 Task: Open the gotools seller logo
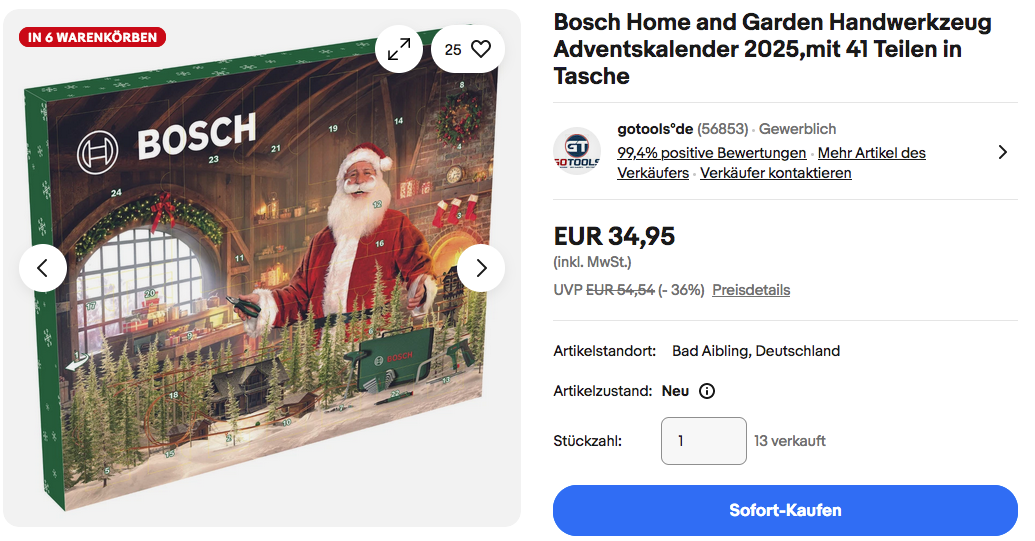pyautogui.click(x=577, y=151)
